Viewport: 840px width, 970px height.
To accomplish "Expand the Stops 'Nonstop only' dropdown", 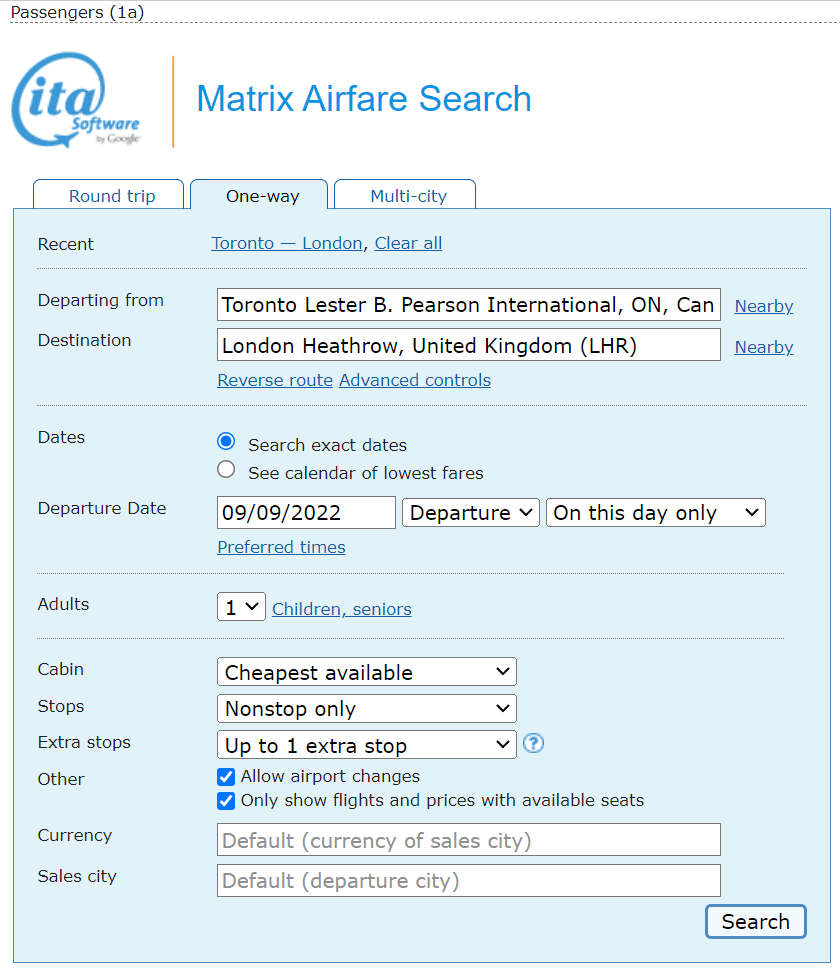I will 366,709.
